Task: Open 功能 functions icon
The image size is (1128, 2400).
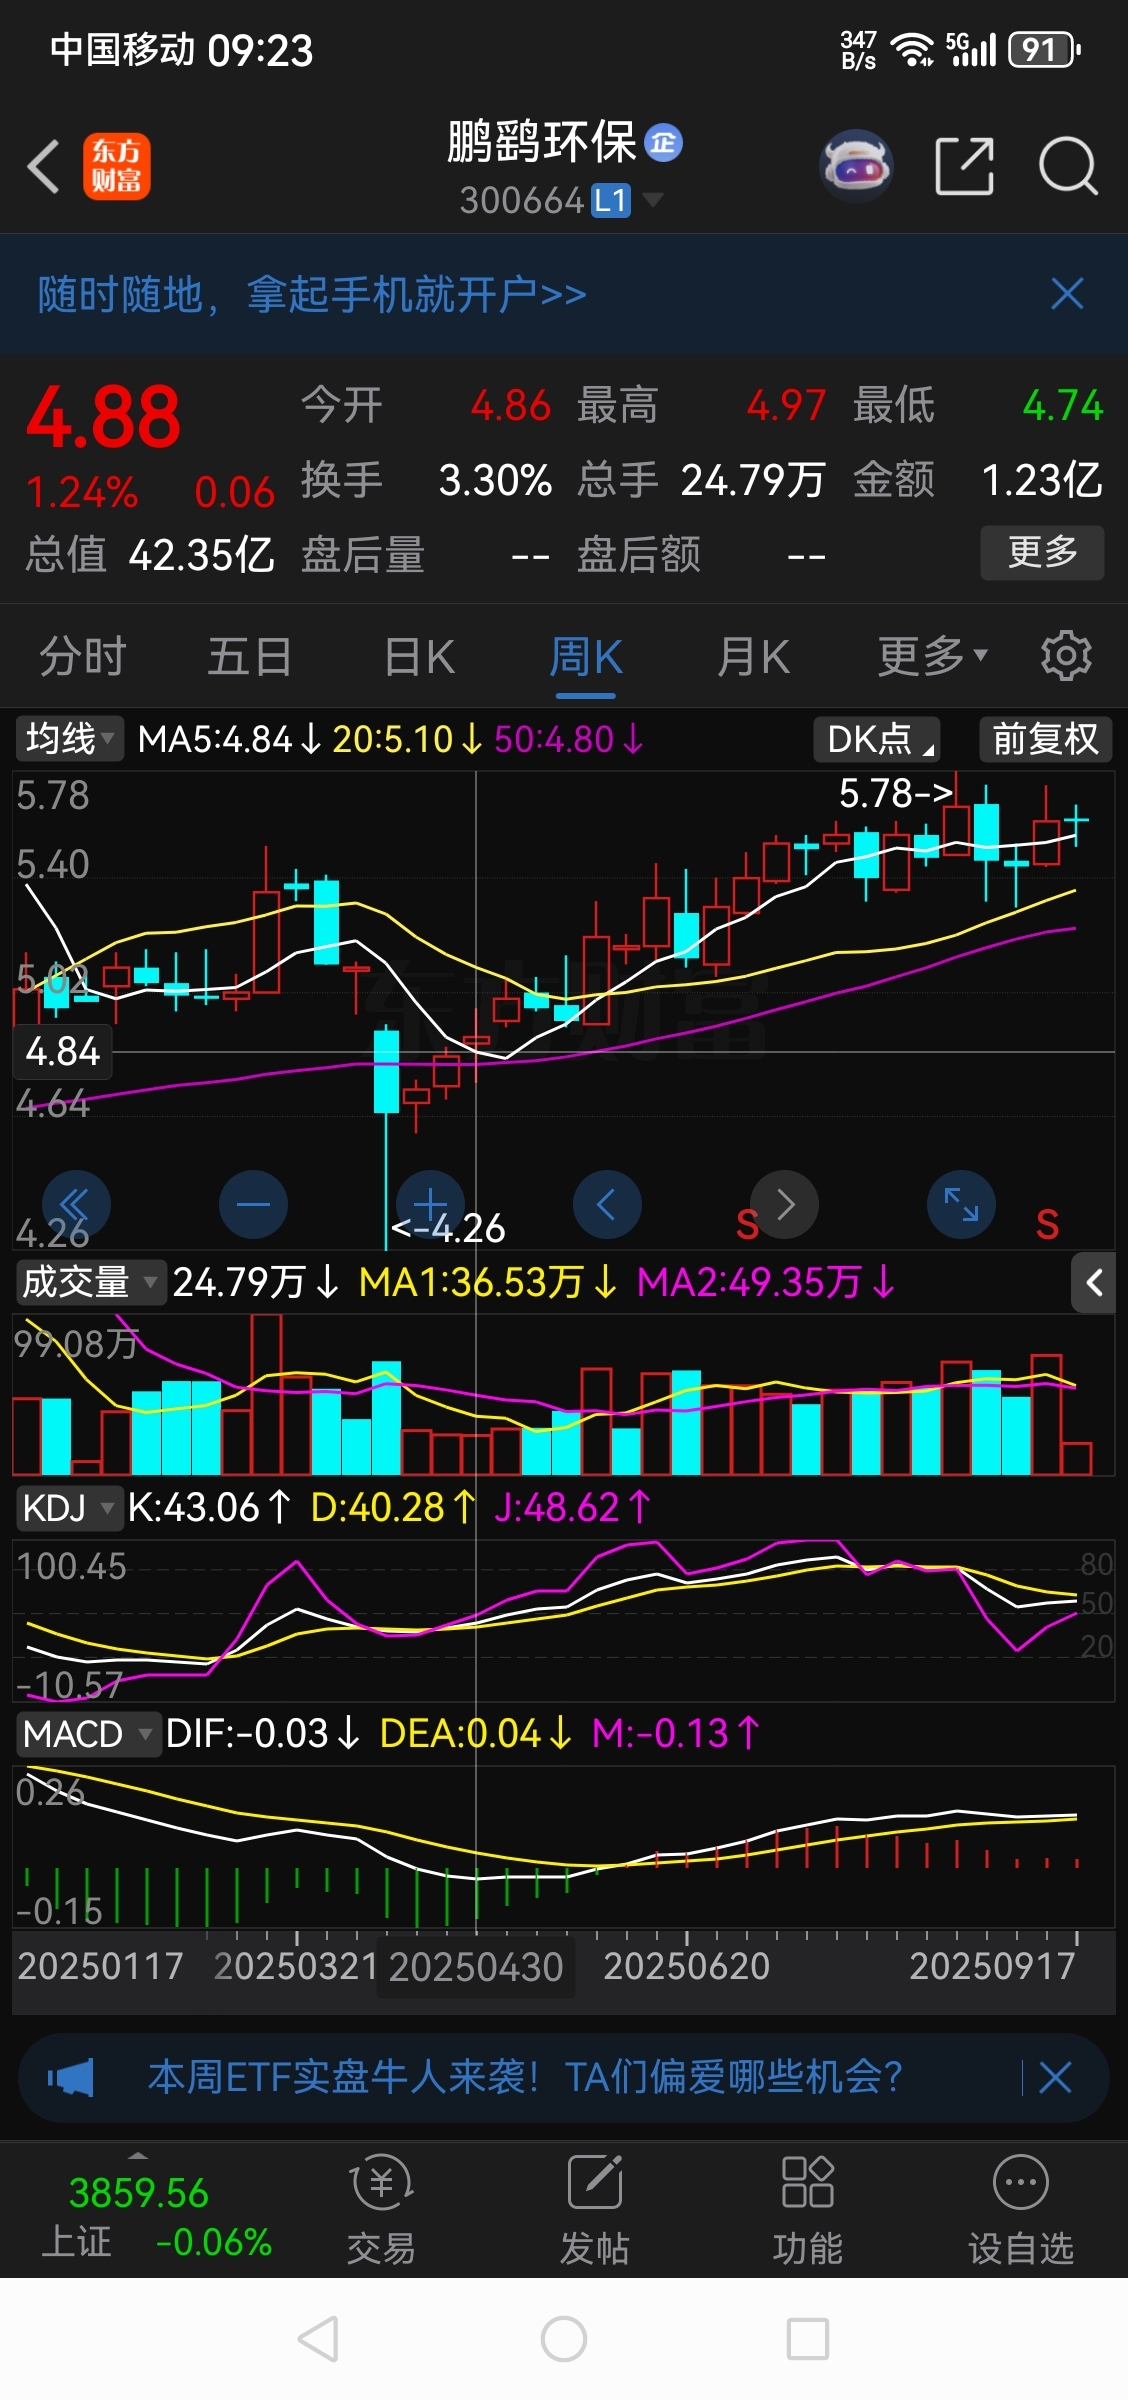Action: [x=808, y=2210]
